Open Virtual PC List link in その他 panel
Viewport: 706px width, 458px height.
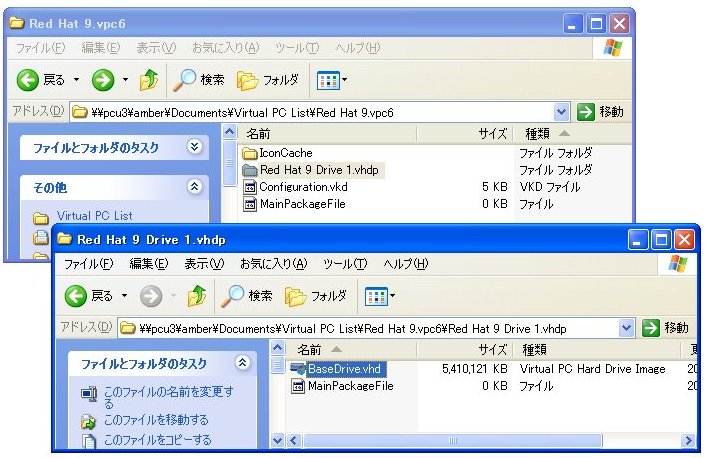tap(94, 216)
